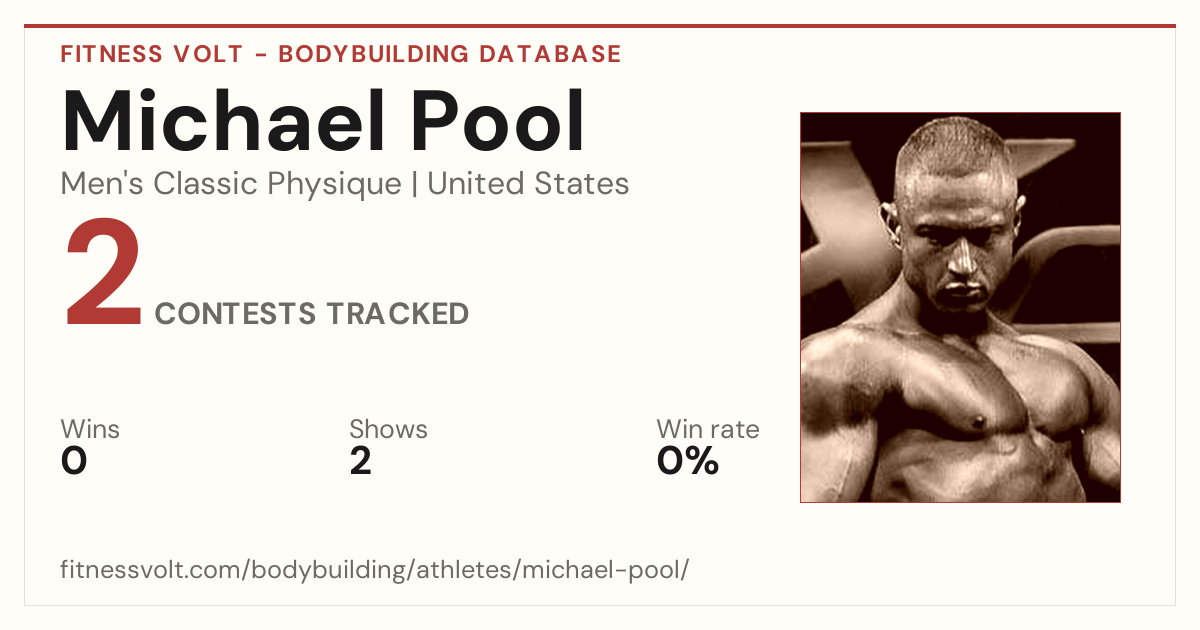Click the Shows stat label
Image resolution: width=1200 pixels, height=630 pixels.
[x=388, y=430]
